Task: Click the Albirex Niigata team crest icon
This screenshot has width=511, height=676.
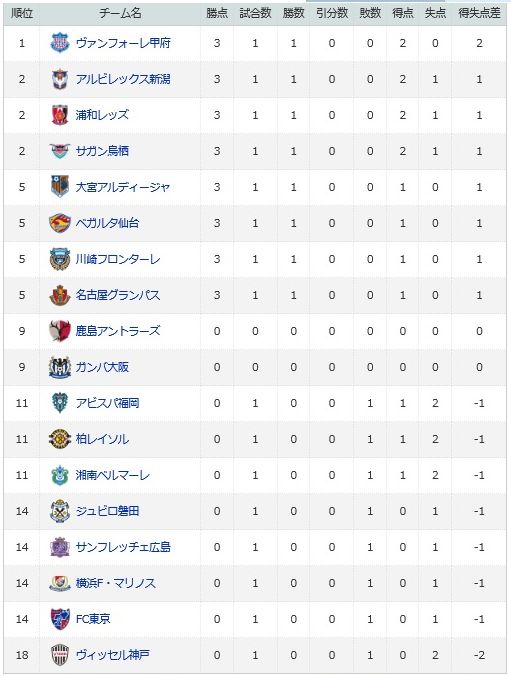Action: coord(60,79)
